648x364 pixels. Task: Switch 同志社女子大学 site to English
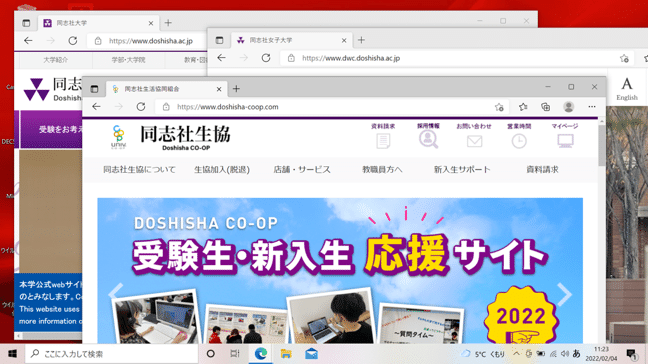pyautogui.click(x=627, y=89)
